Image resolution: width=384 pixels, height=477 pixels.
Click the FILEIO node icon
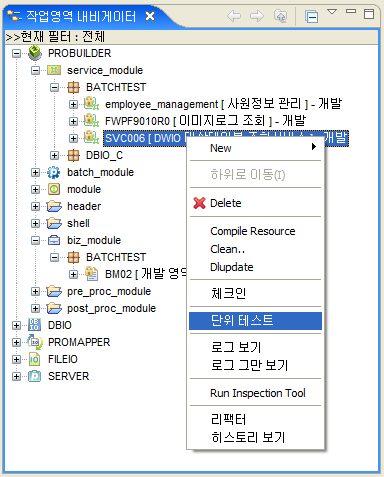click(35, 359)
